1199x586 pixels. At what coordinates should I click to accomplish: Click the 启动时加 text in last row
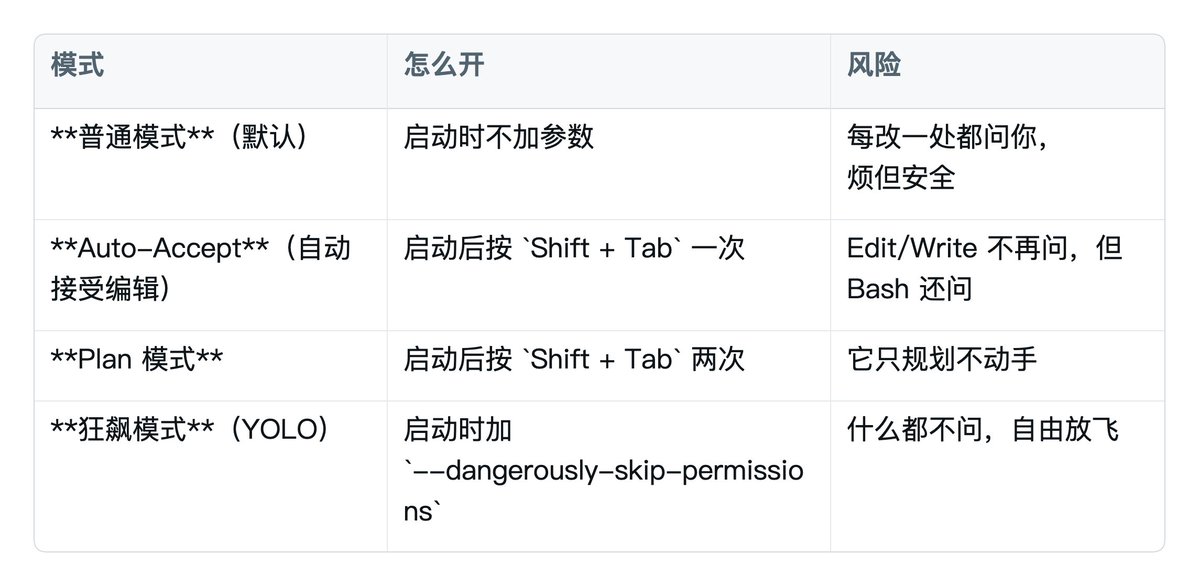coord(457,430)
